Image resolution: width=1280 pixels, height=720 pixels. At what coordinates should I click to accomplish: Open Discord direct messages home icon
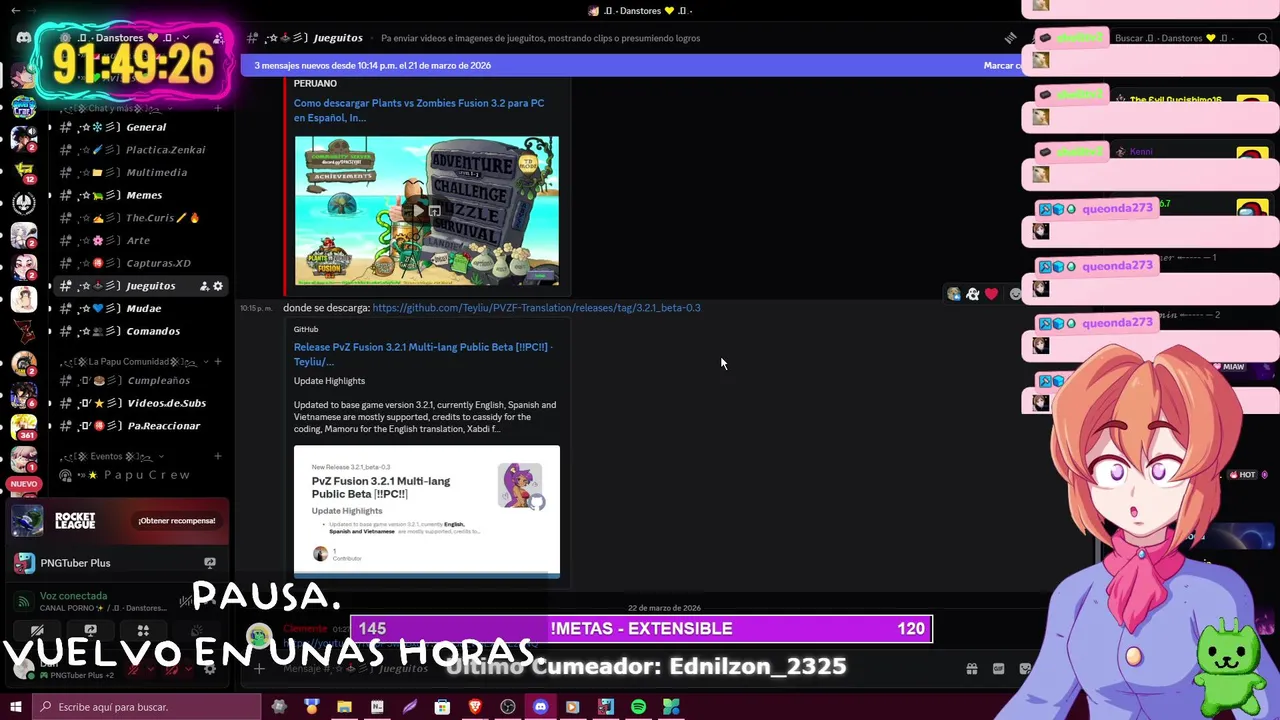(23, 38)
